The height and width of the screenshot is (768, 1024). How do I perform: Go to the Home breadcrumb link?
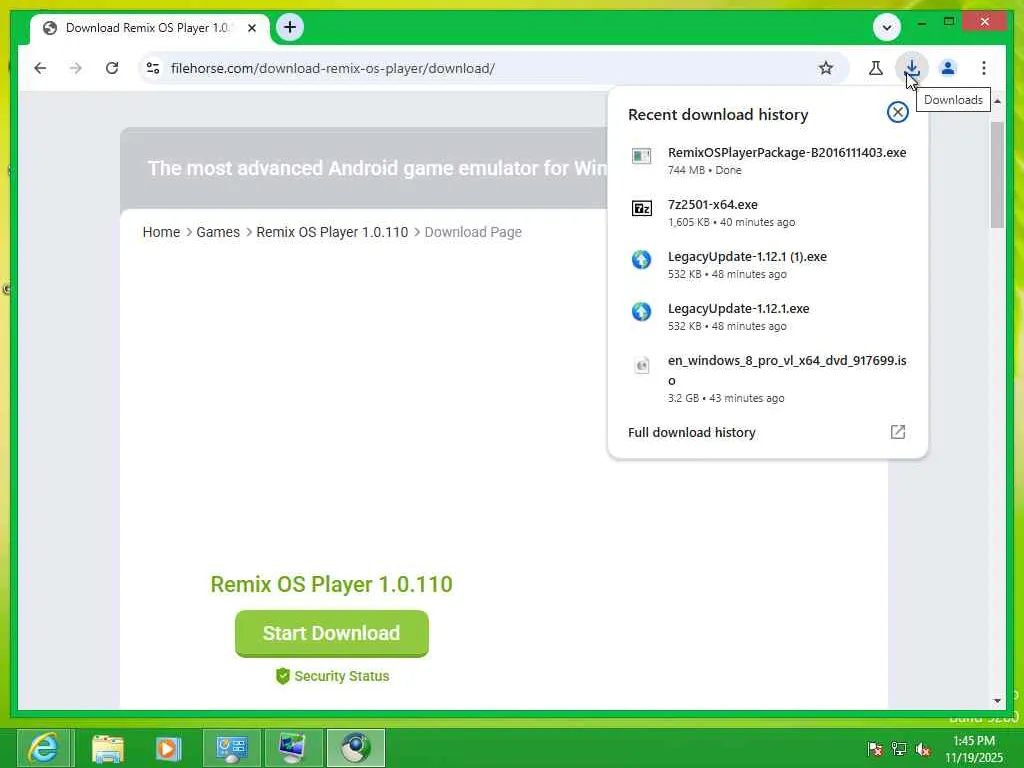pyautogui.click(x=161, y=232)
